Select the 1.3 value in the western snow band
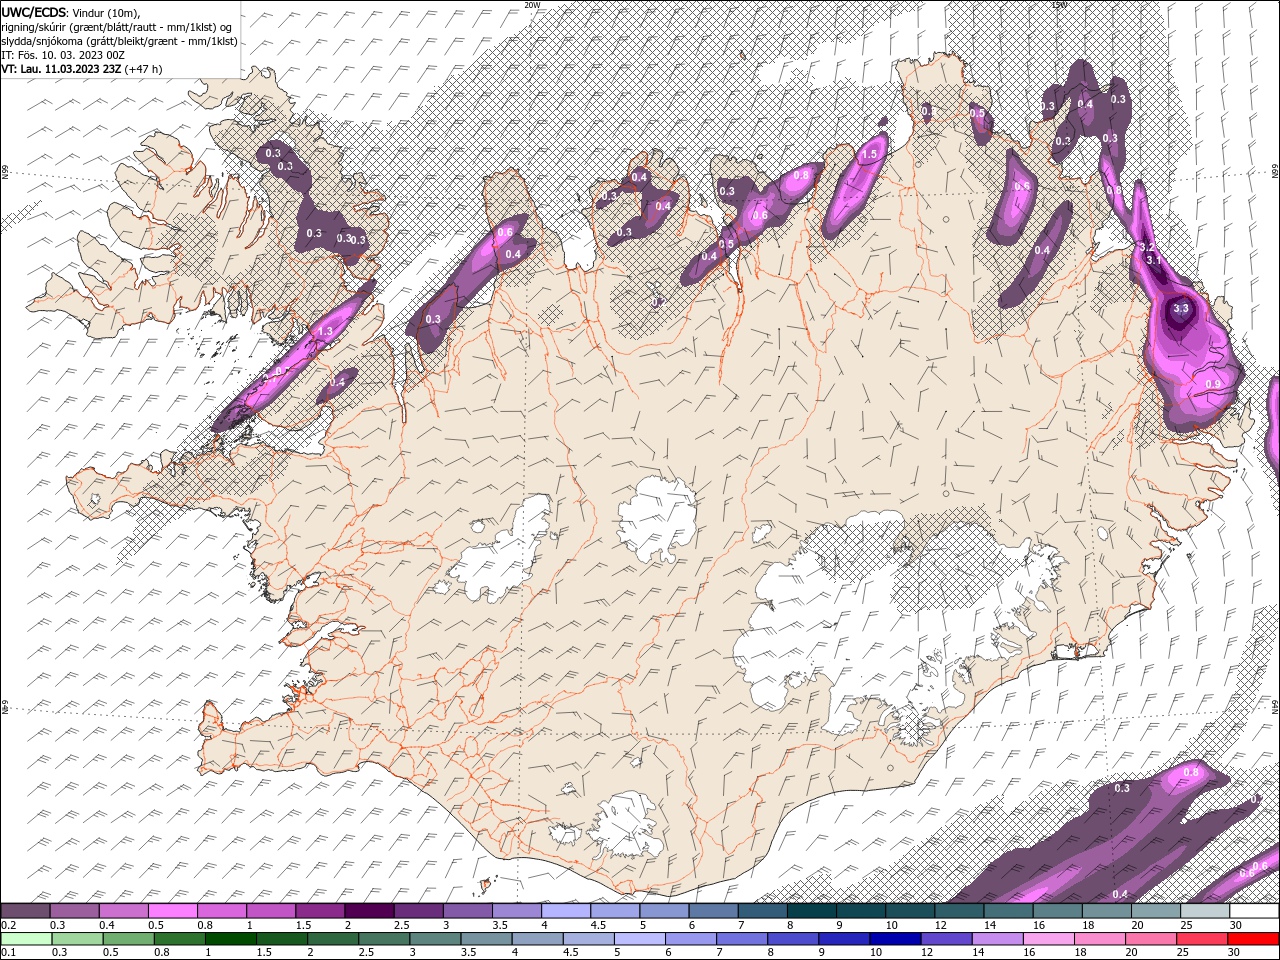 click(x=325, y=332)
